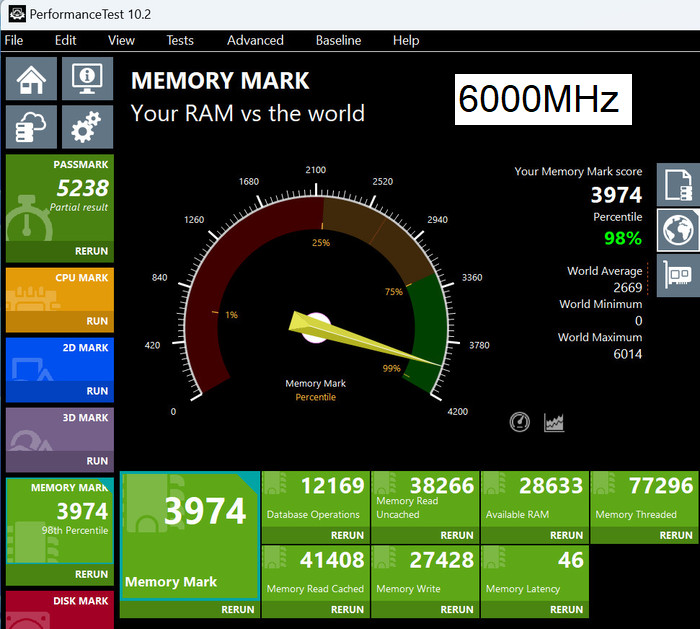Image resolution: width=700 pixels, height=629 pixels.
Task: Select the Memory Mark 98th Percentile tile
Action: (x=60, y=521)
